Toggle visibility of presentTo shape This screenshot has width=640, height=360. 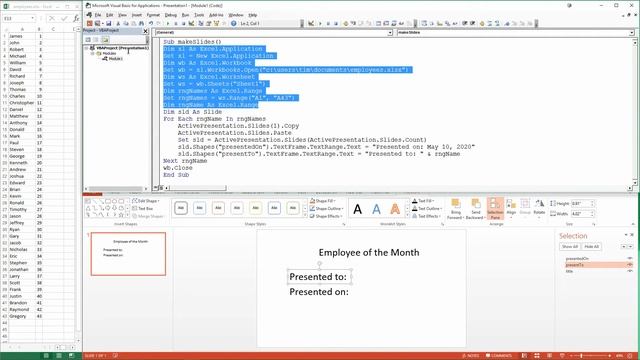point(630,265)
